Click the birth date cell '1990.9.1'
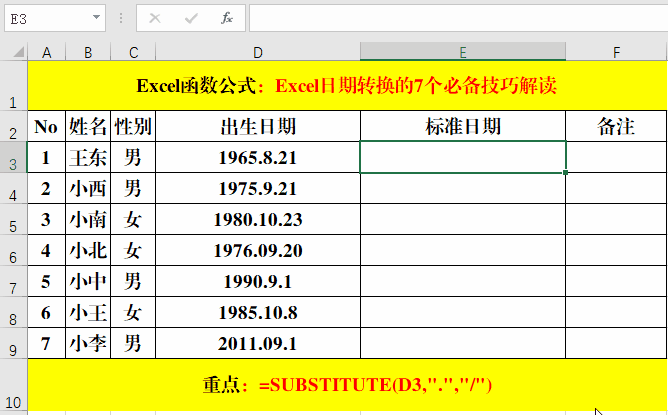Image resolution: width=668 pixels, height=415 pixels. [258, 282]
